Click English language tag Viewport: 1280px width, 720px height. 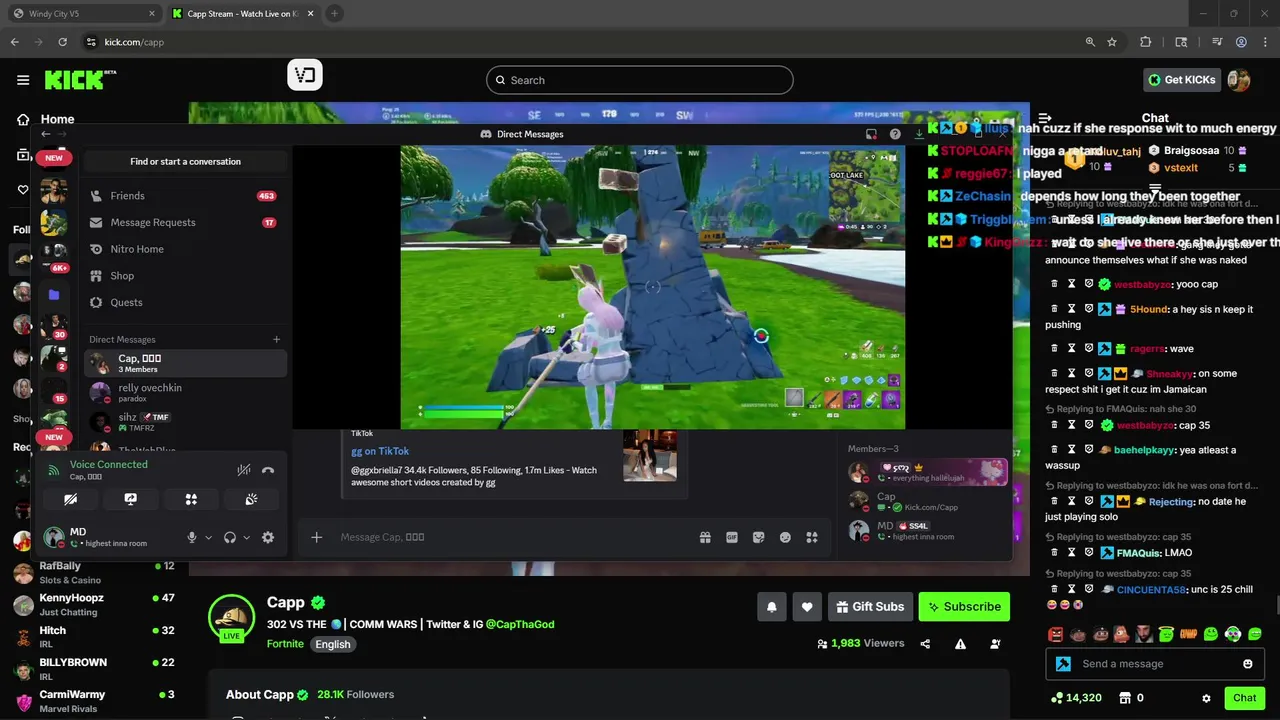point(333,644)
